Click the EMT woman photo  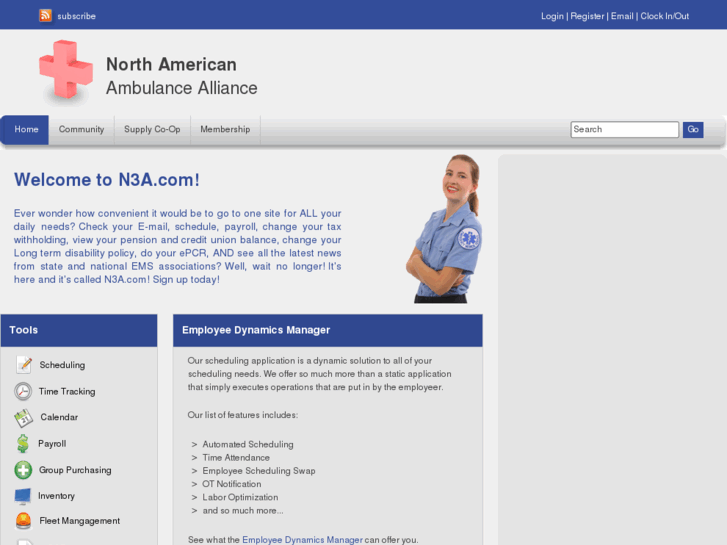(444, 229)
